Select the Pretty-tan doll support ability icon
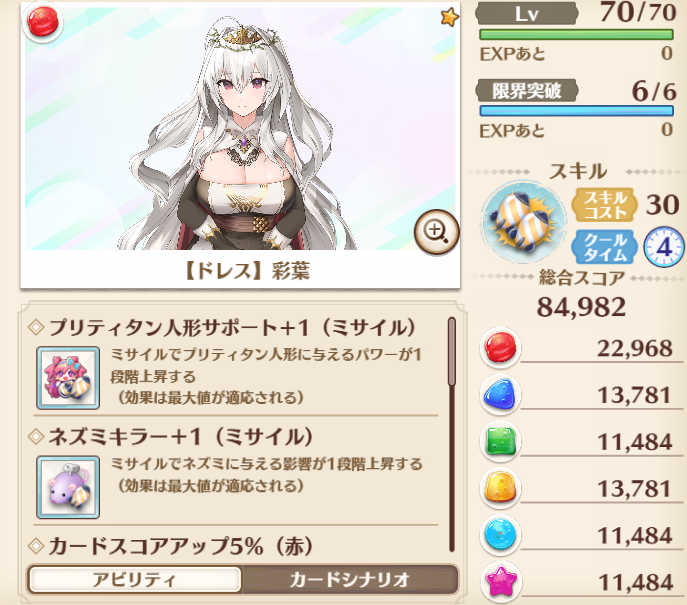Image resolution: width=687 pixels, height=605 pixels. (68, 378)
